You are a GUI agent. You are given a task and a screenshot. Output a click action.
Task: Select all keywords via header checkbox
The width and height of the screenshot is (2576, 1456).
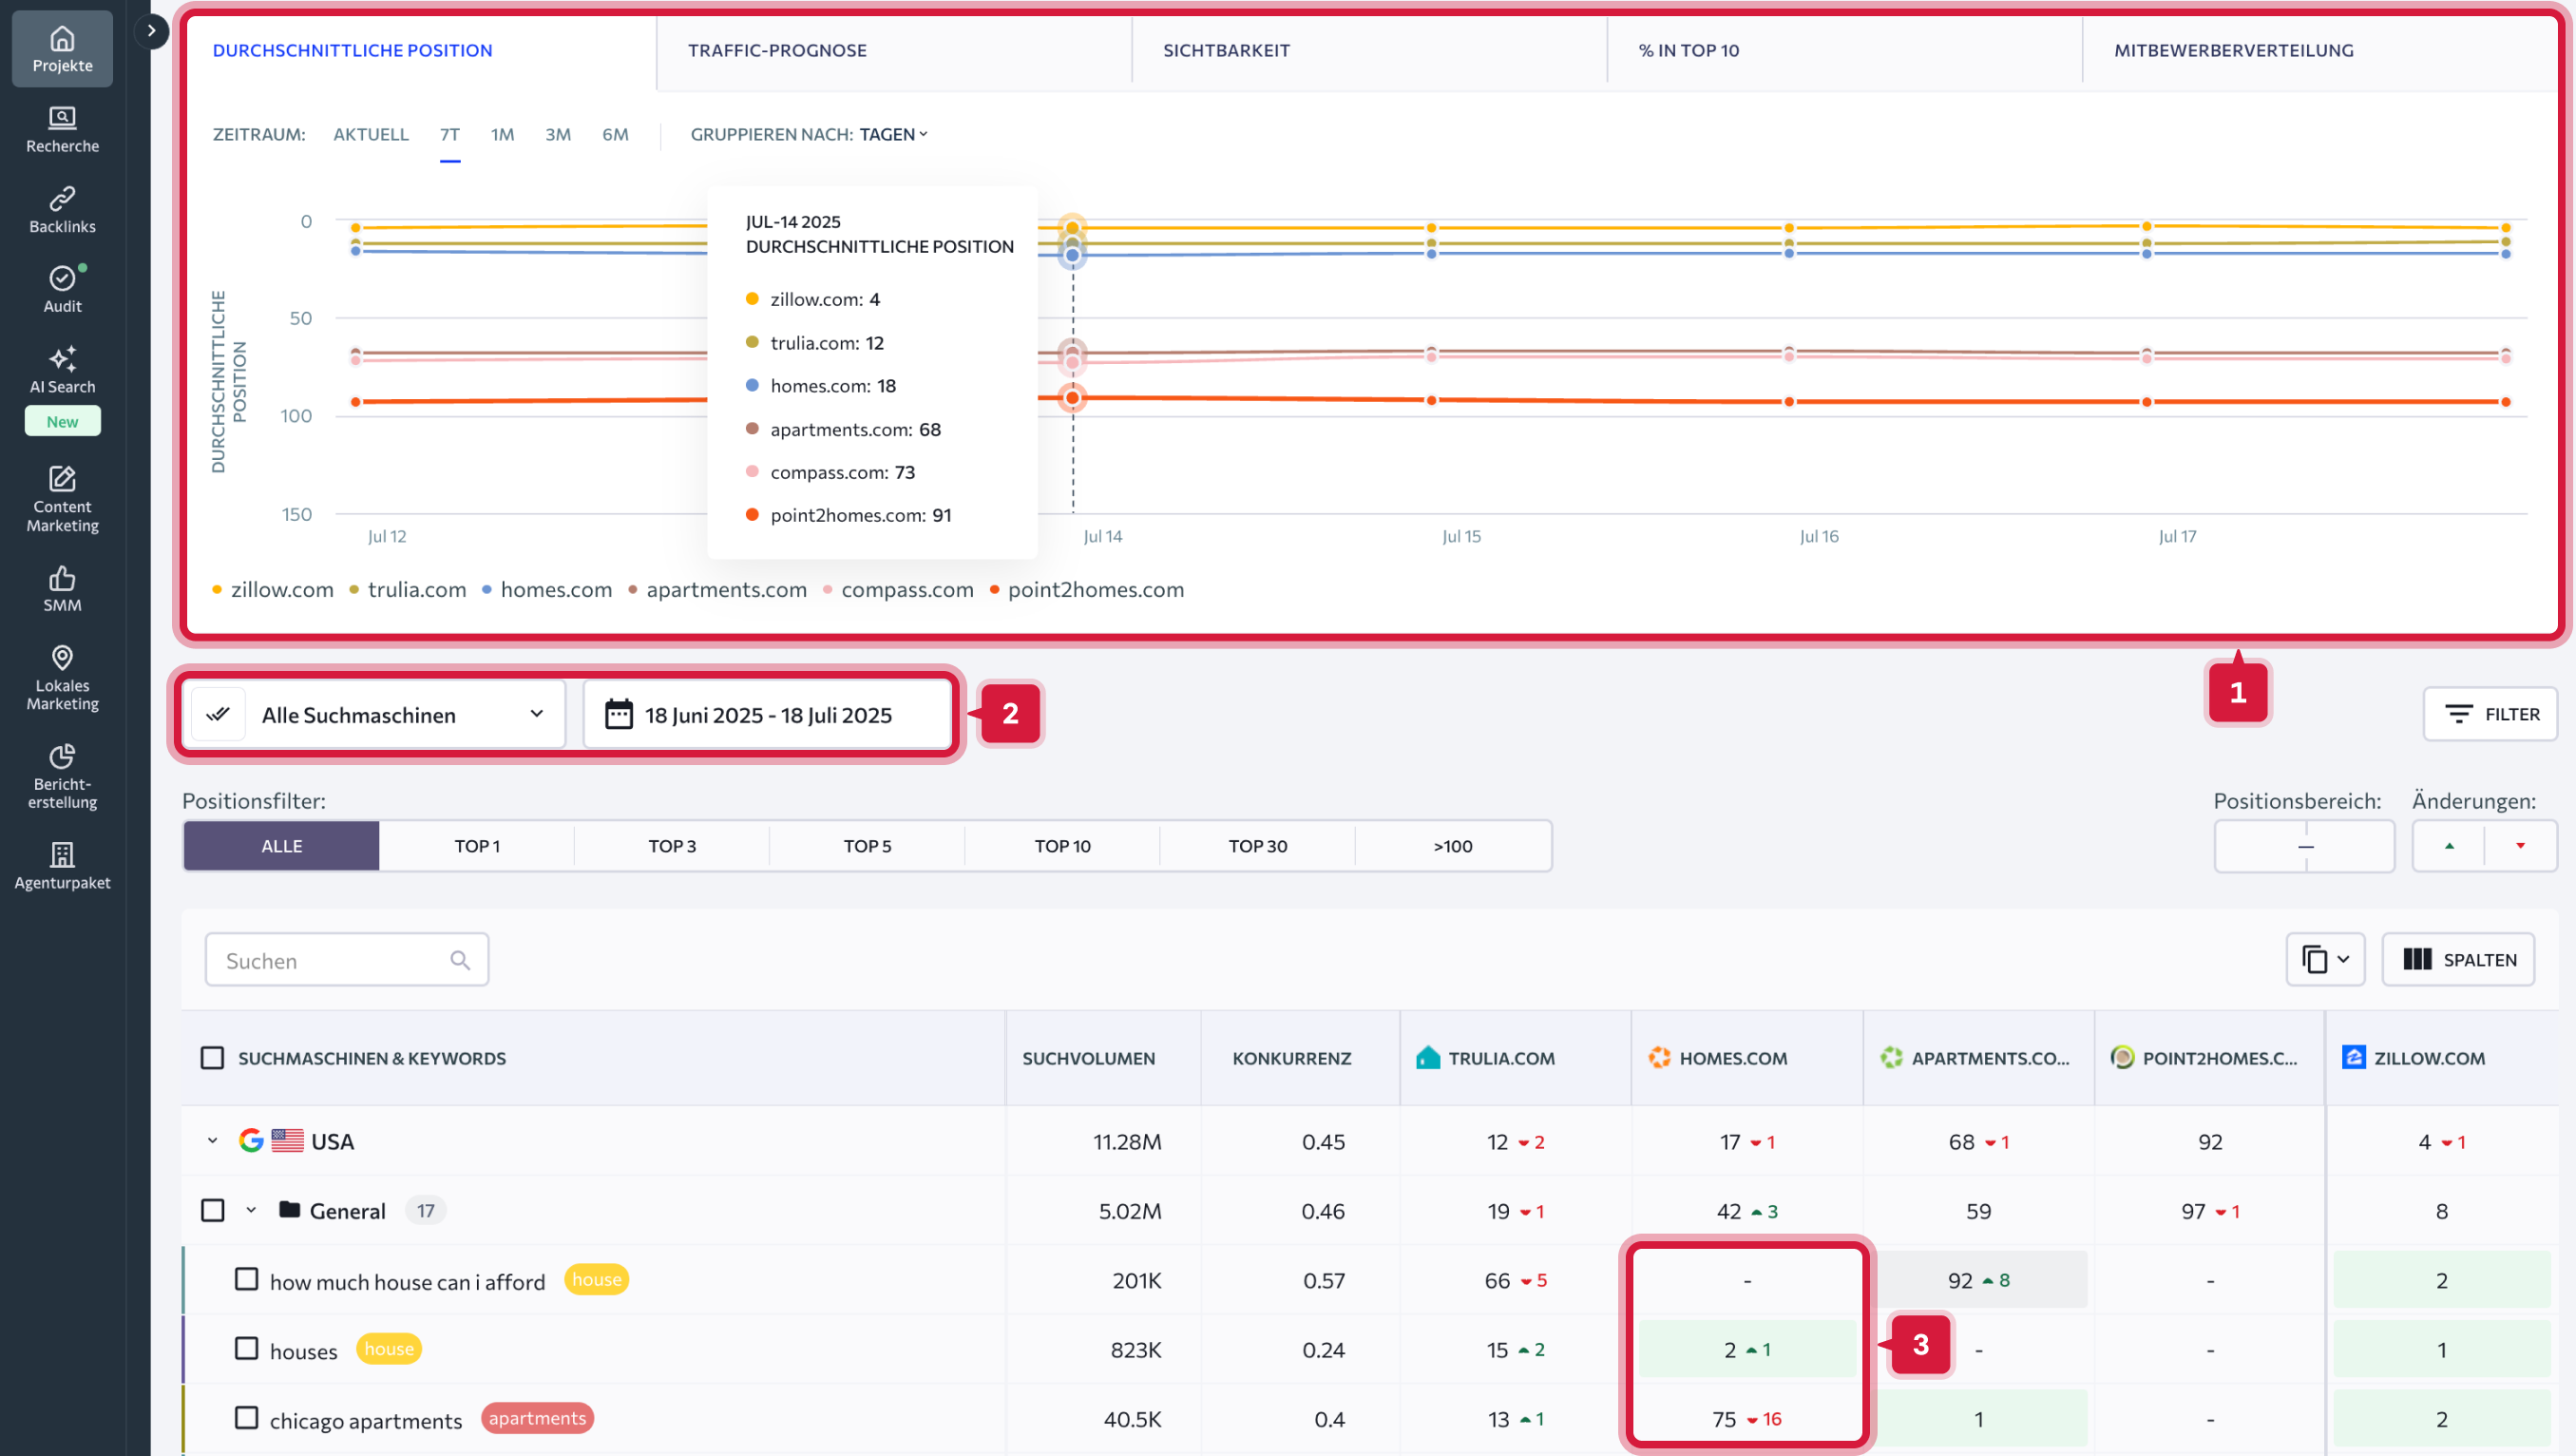[212, 1057]
